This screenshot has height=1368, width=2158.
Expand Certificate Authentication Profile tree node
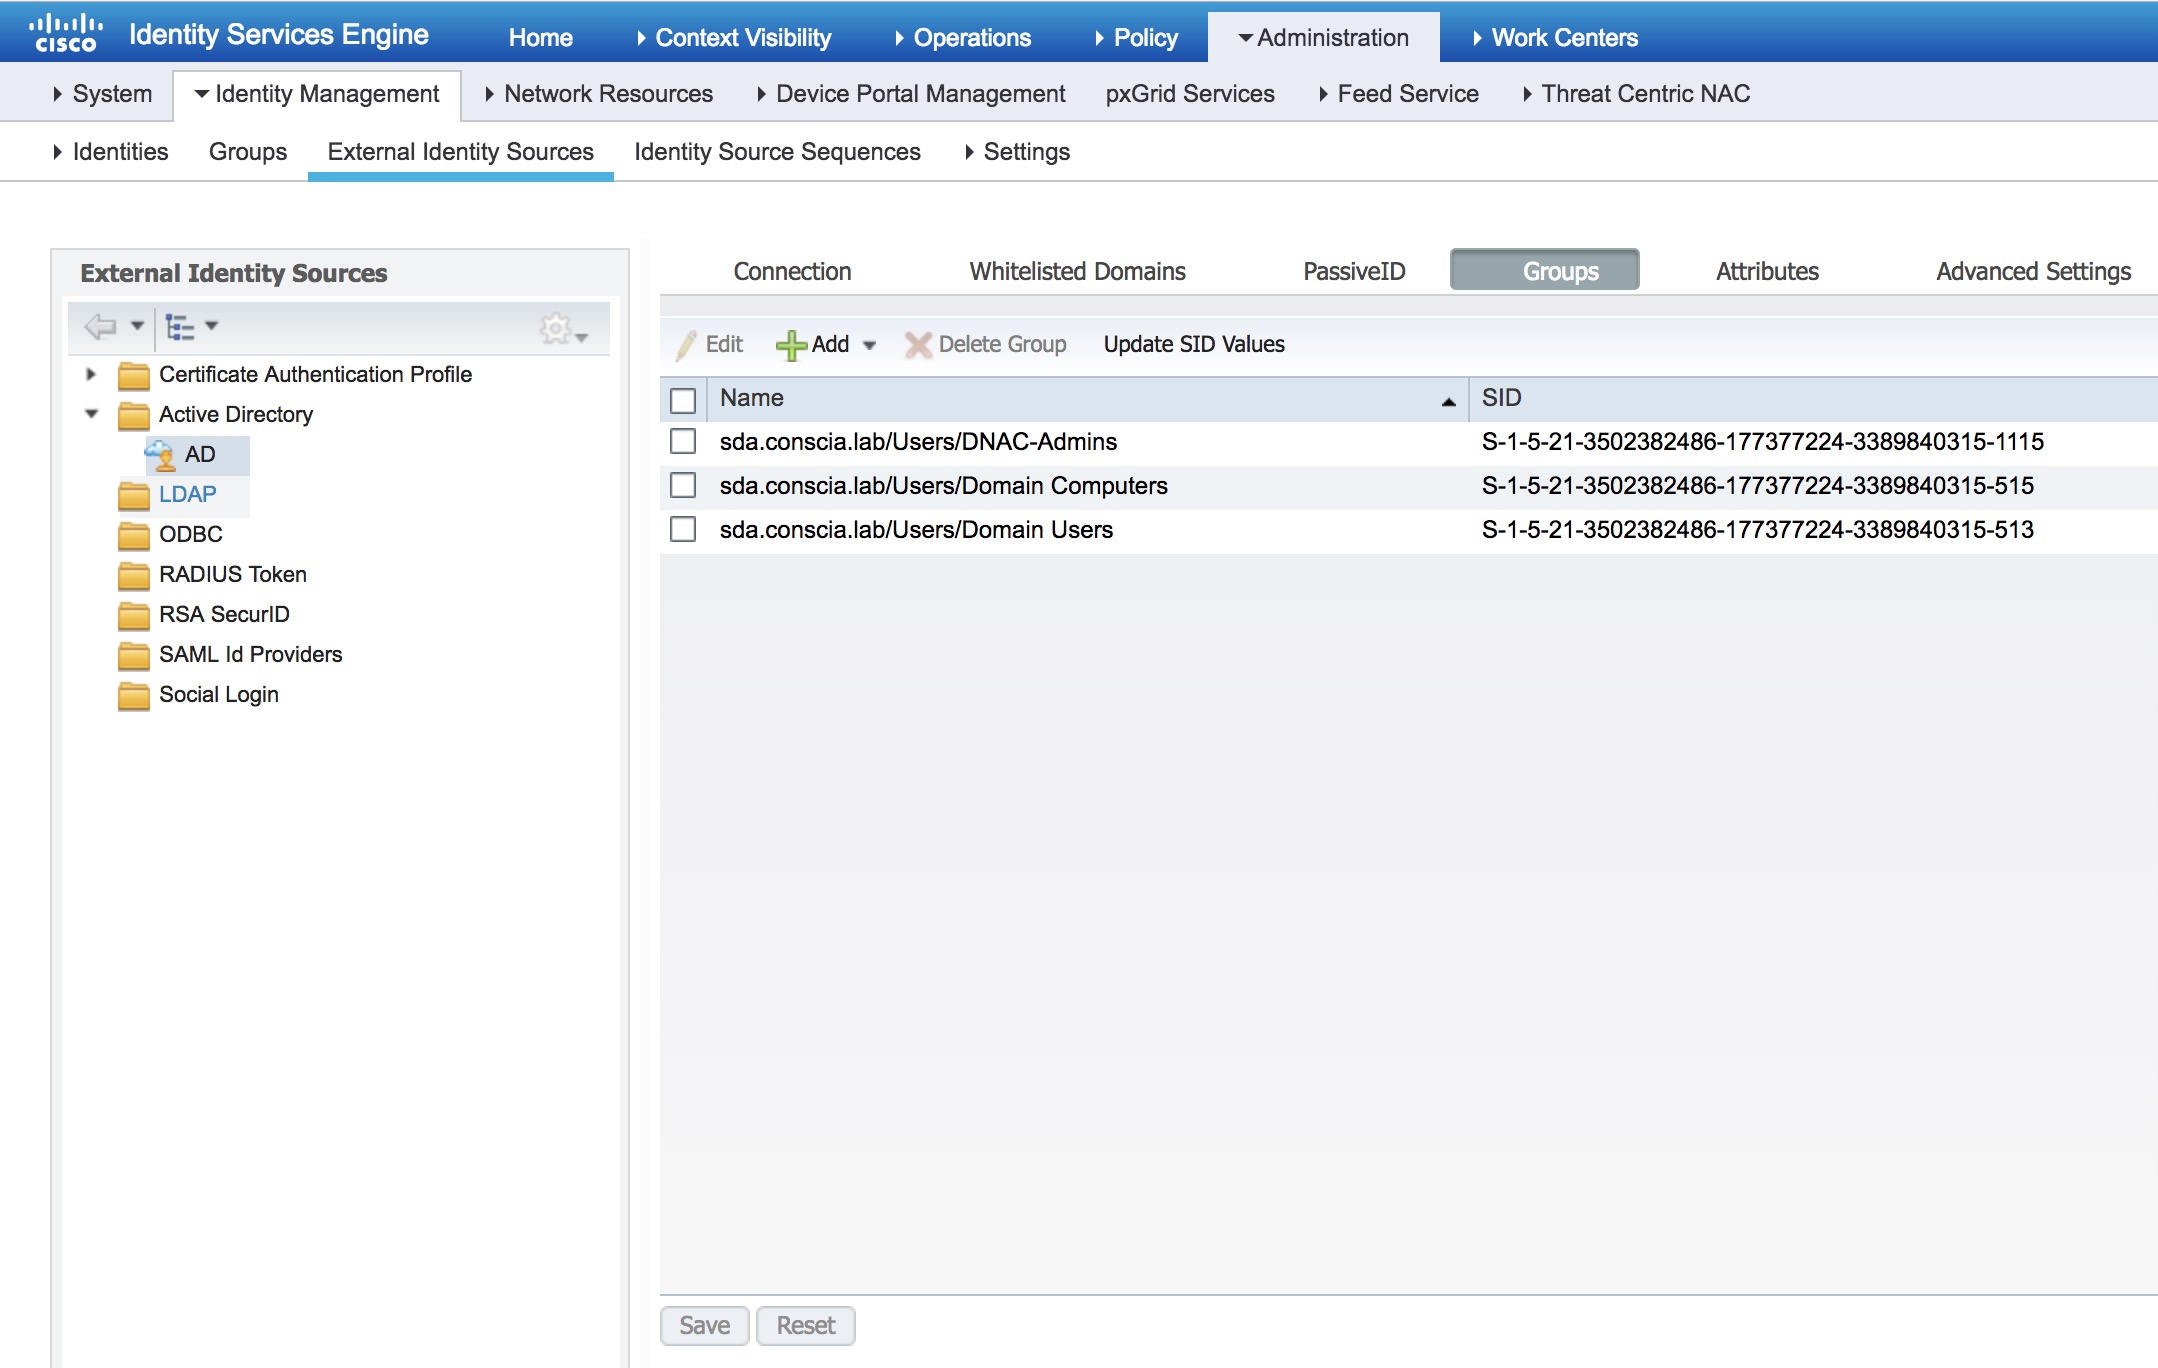pos(91,374)
